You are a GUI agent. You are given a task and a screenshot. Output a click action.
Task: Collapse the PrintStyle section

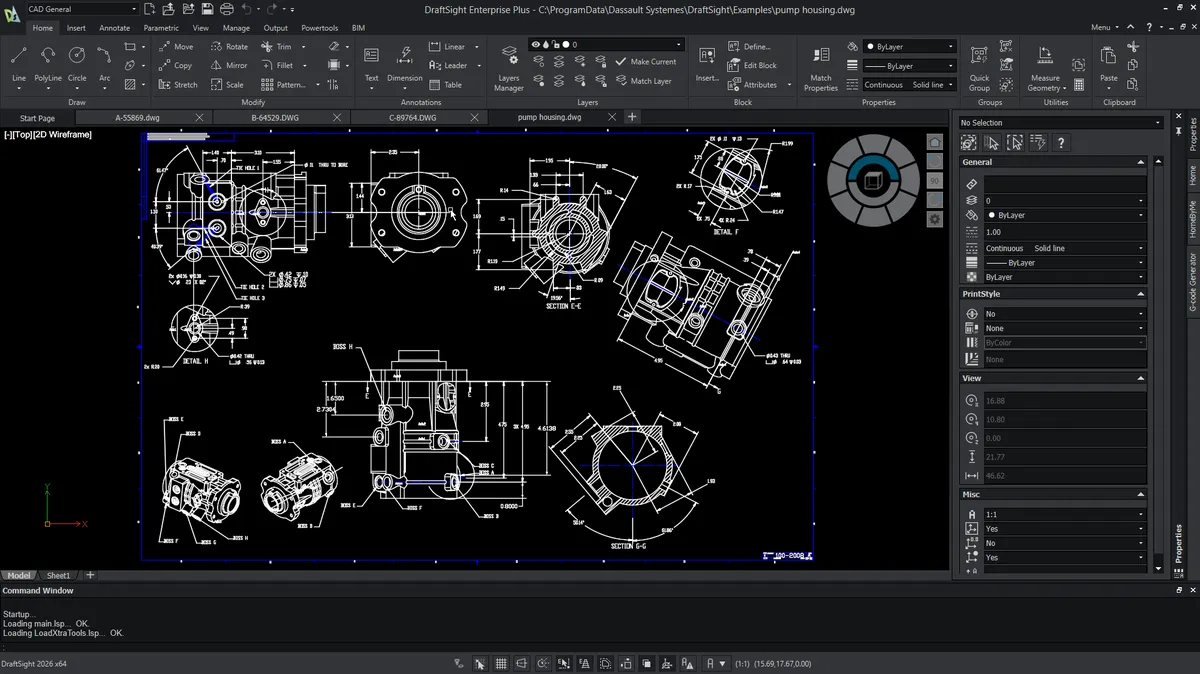(x=1140, y=294)
